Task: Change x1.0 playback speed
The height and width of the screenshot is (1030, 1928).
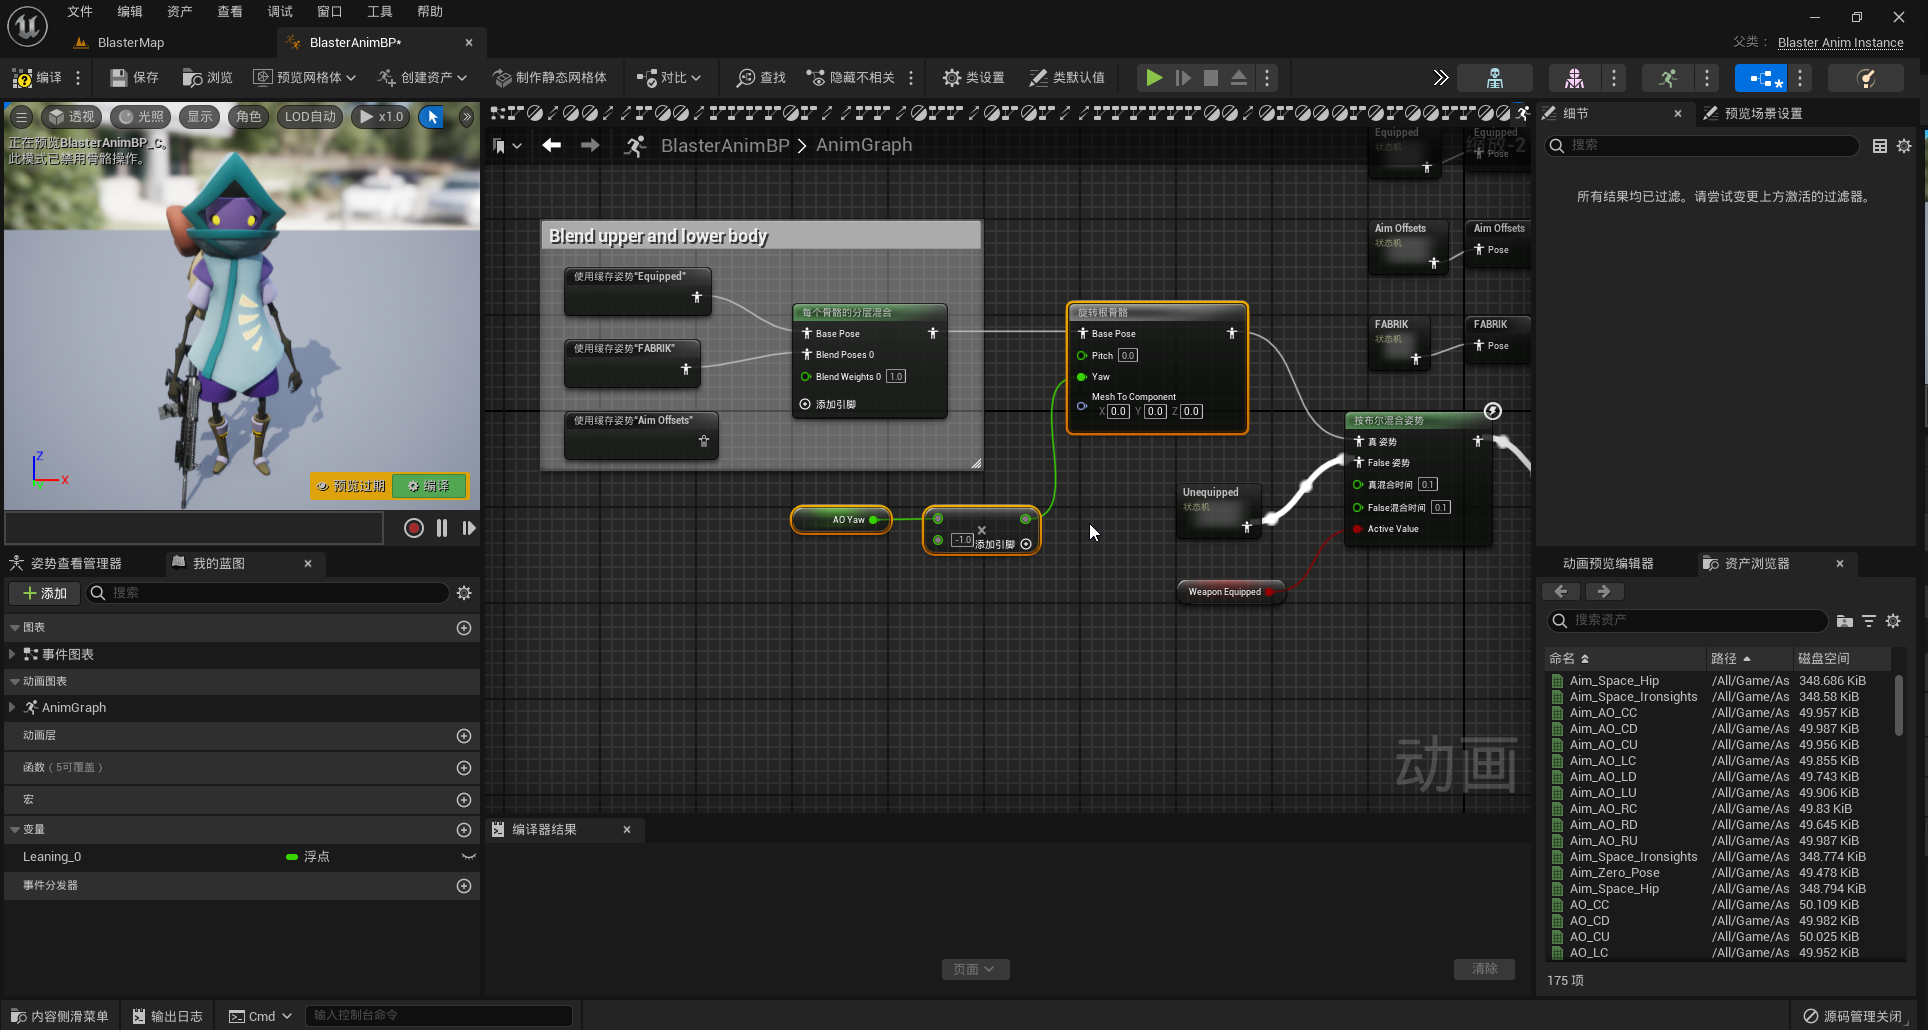Action: [381, 117]
